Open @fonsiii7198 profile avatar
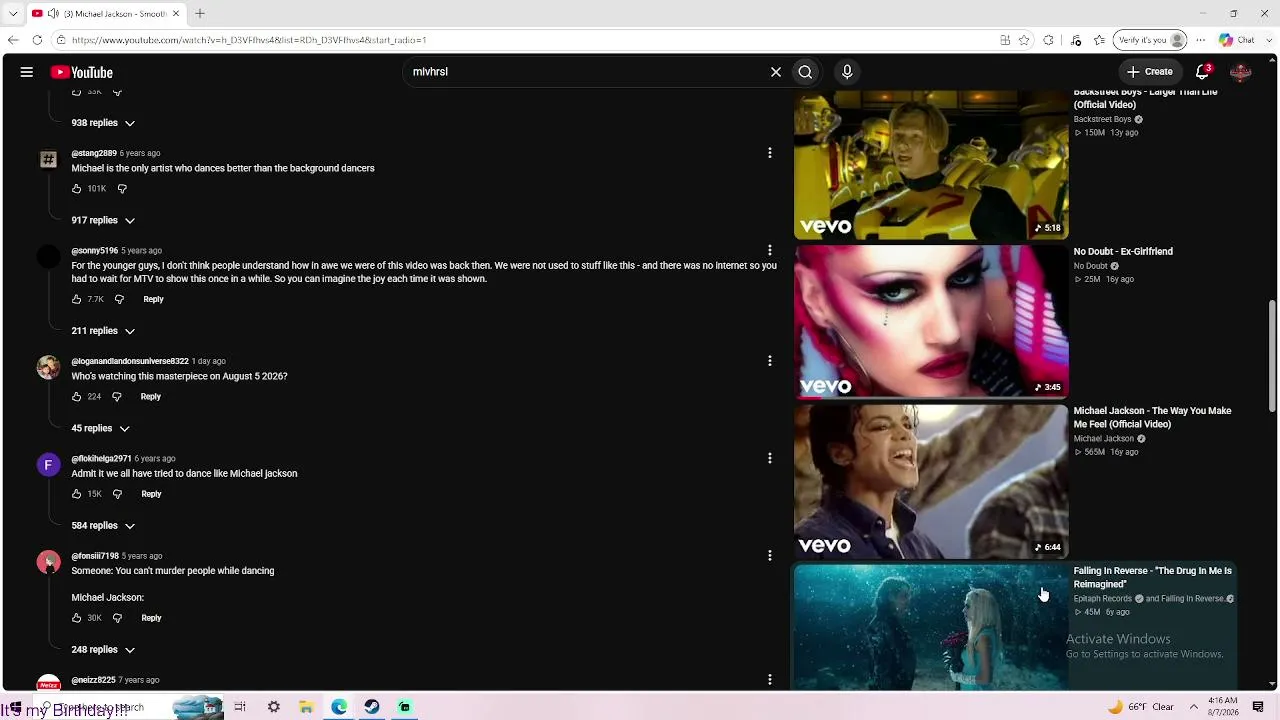 [48, 562]
